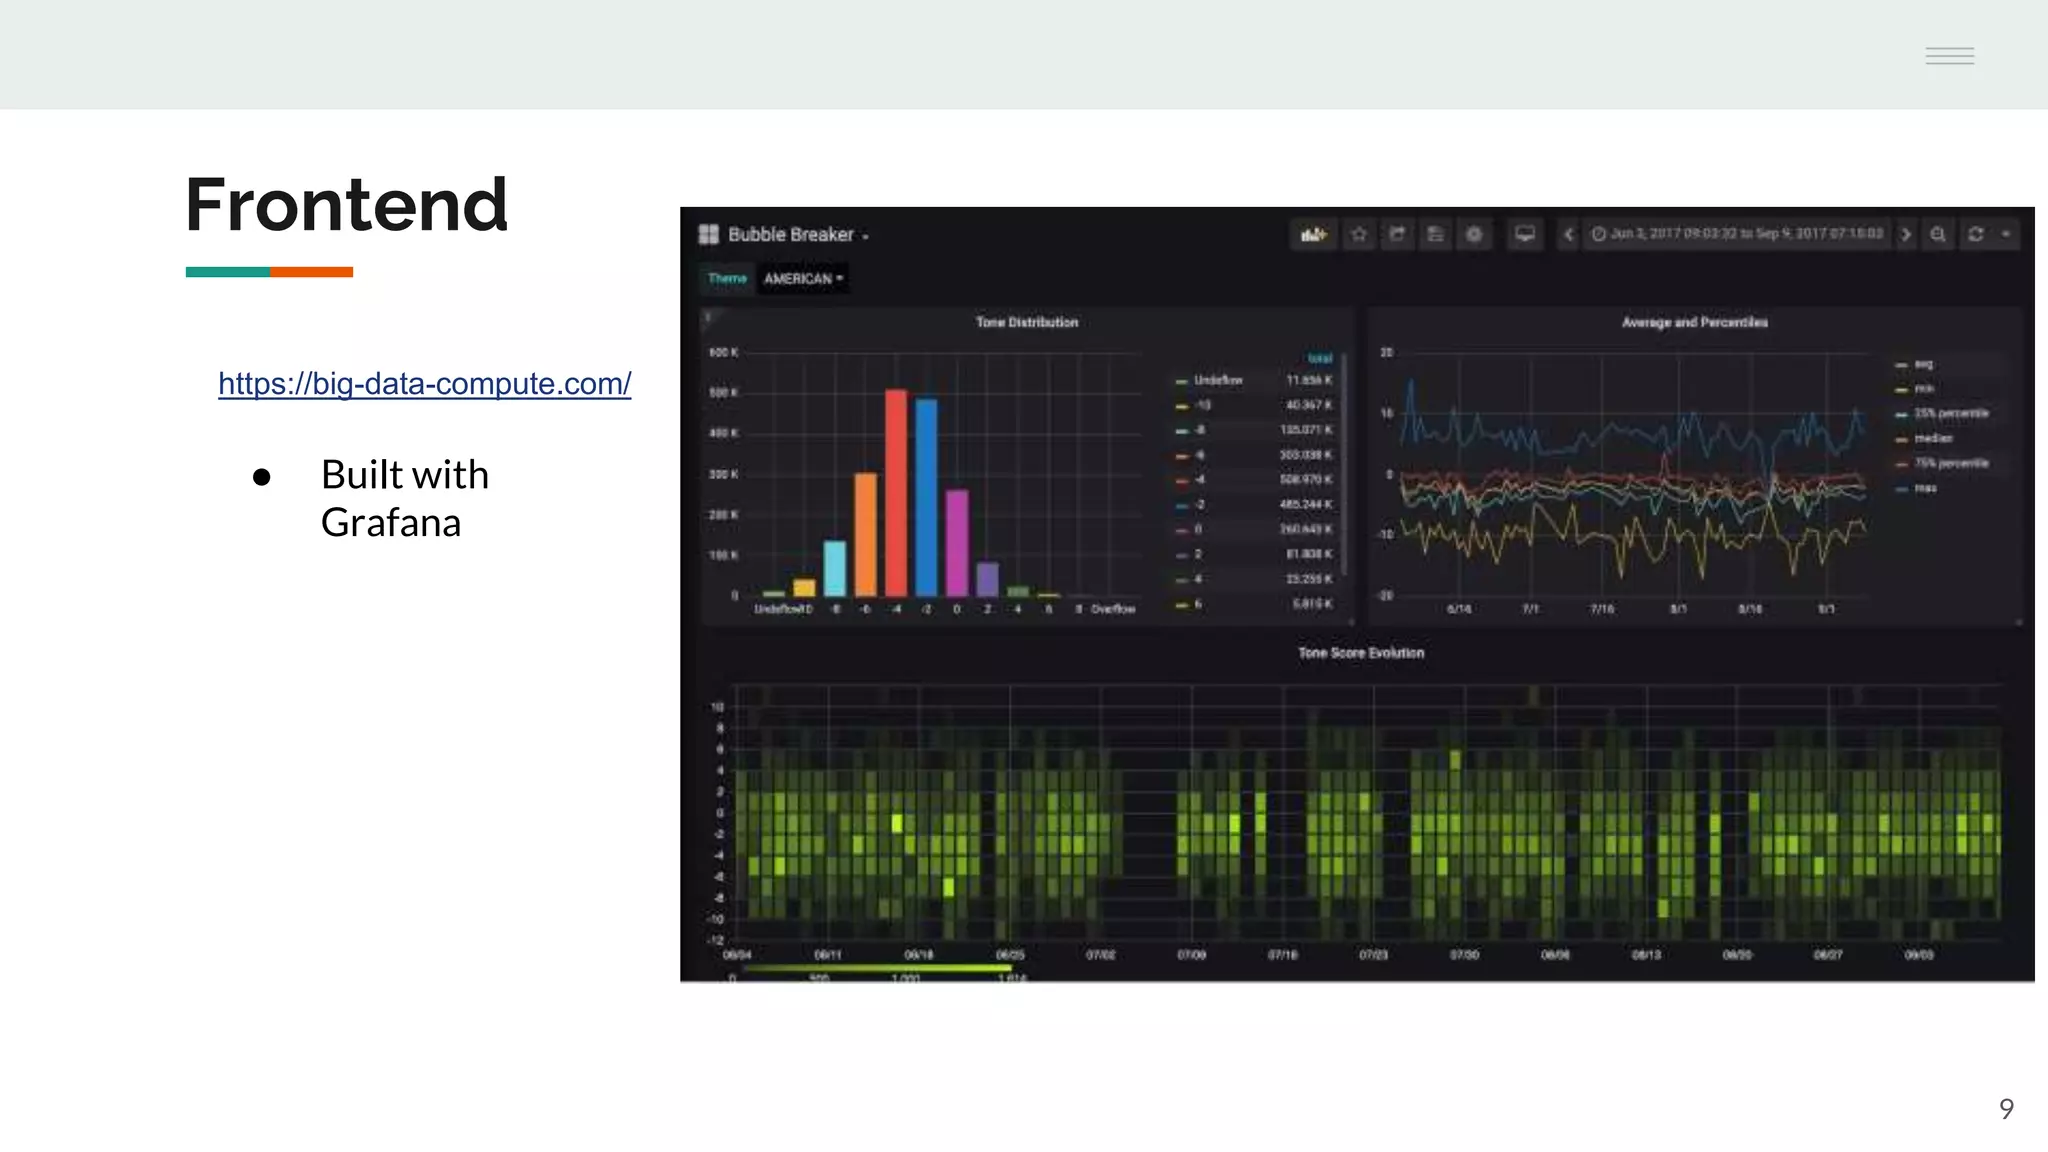
Task: Open dashboard settings gear
Action: click(x=1474, y=234)
